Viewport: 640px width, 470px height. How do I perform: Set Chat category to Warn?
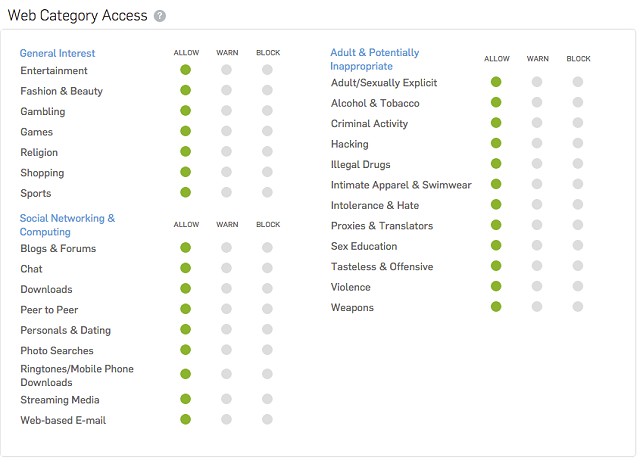226,268
